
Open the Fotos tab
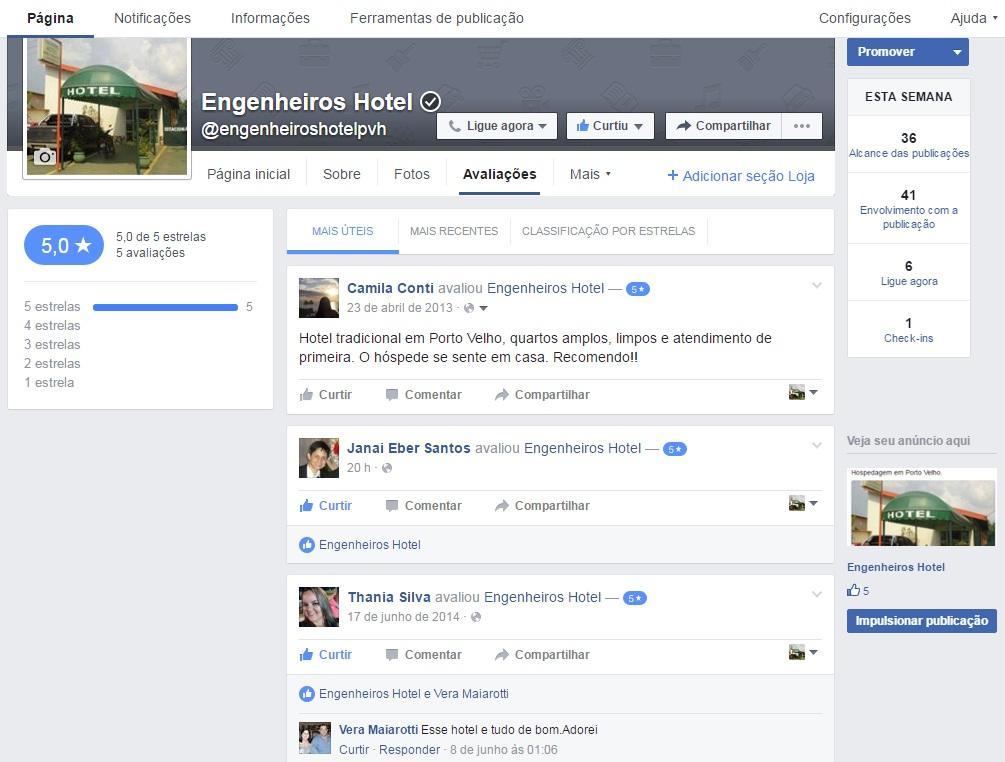[411, 174]
